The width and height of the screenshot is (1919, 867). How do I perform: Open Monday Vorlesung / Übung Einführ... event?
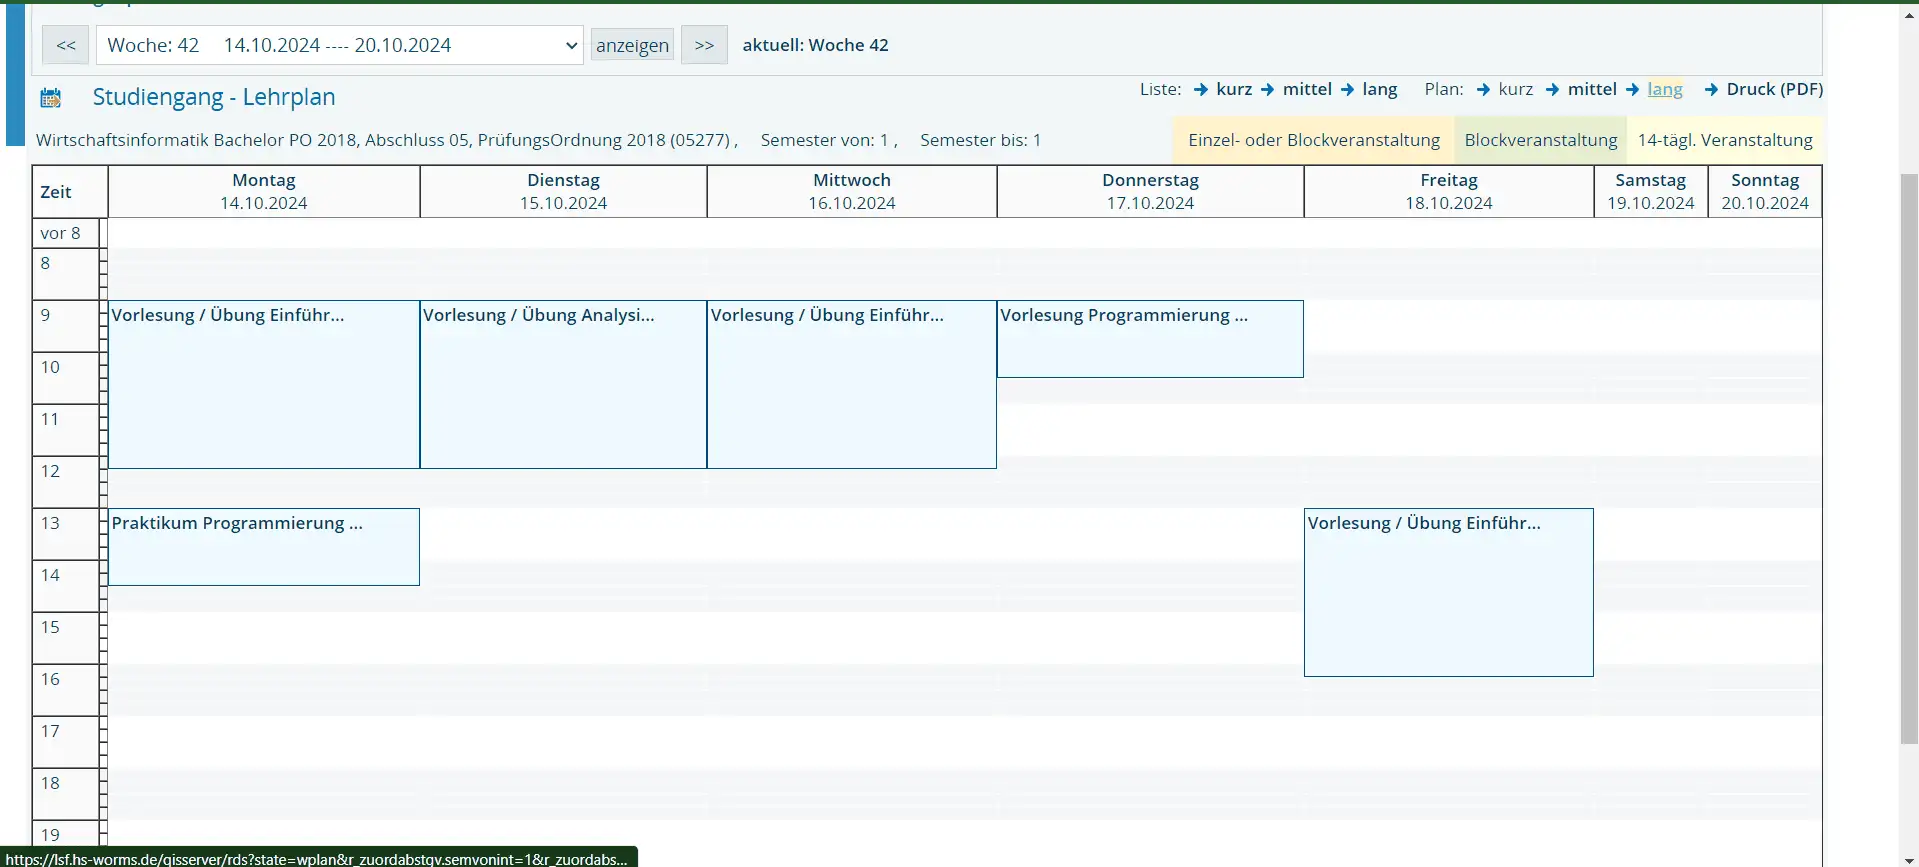pos(228,315)
